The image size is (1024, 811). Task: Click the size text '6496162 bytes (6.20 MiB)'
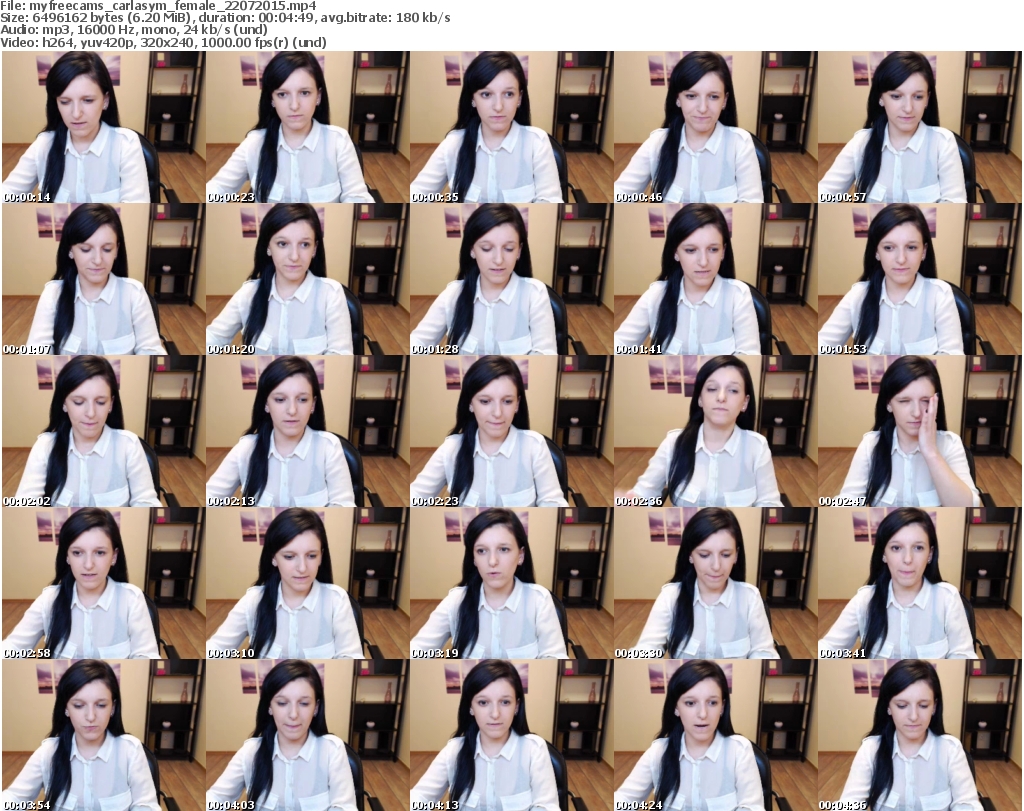click(112, 18)
